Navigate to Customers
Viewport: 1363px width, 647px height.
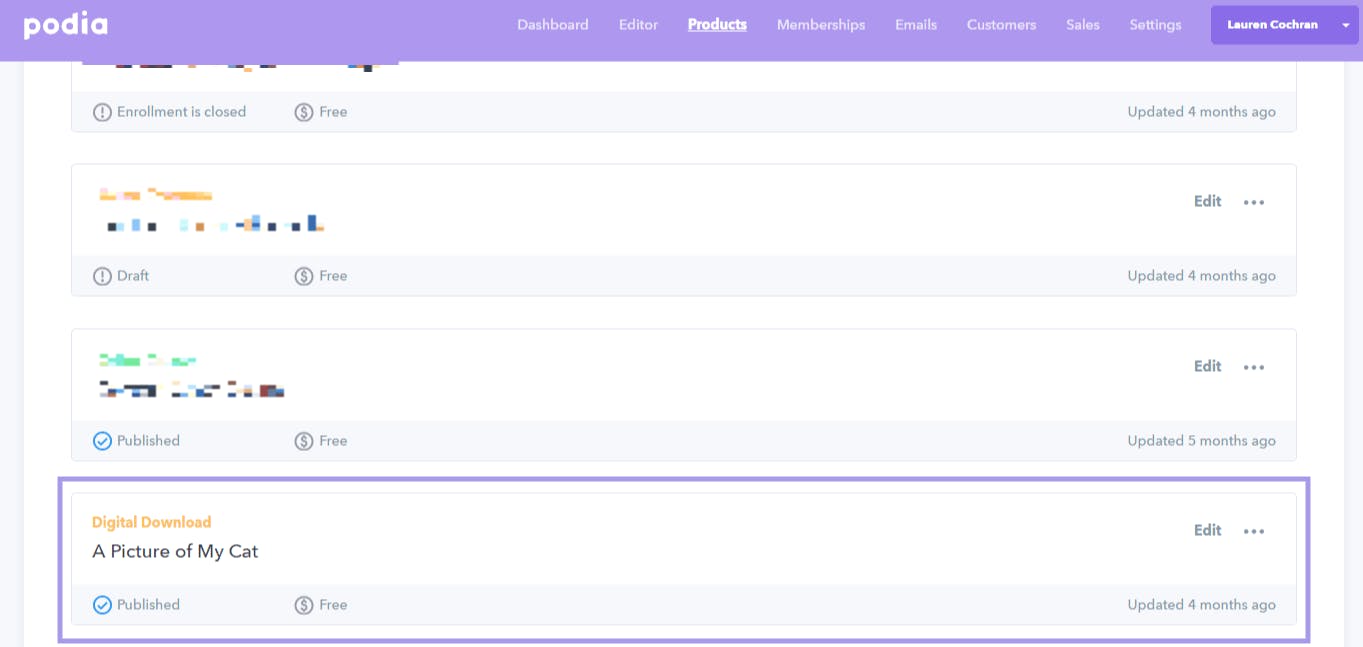(x=1001, y=25)
